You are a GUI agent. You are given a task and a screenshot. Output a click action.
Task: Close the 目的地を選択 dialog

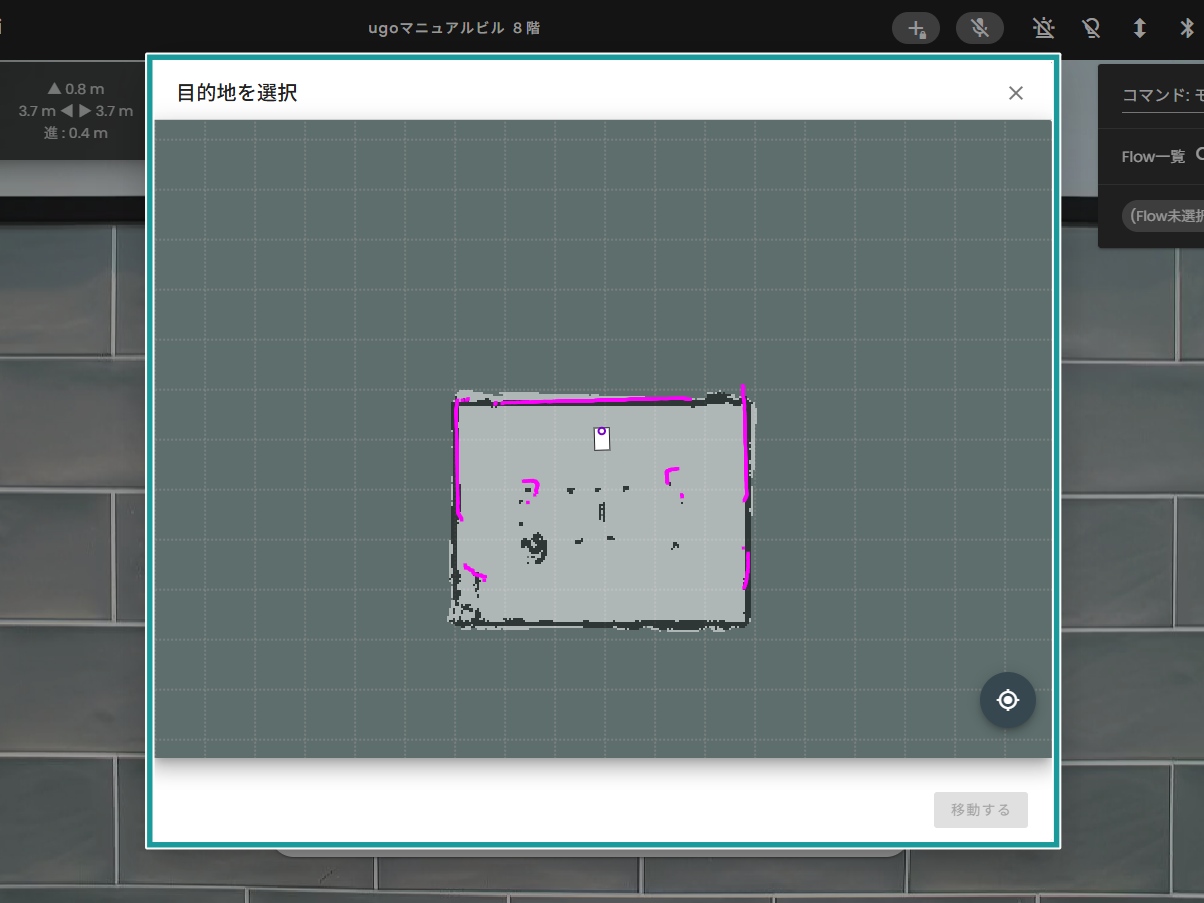(x=1016, y=93)
